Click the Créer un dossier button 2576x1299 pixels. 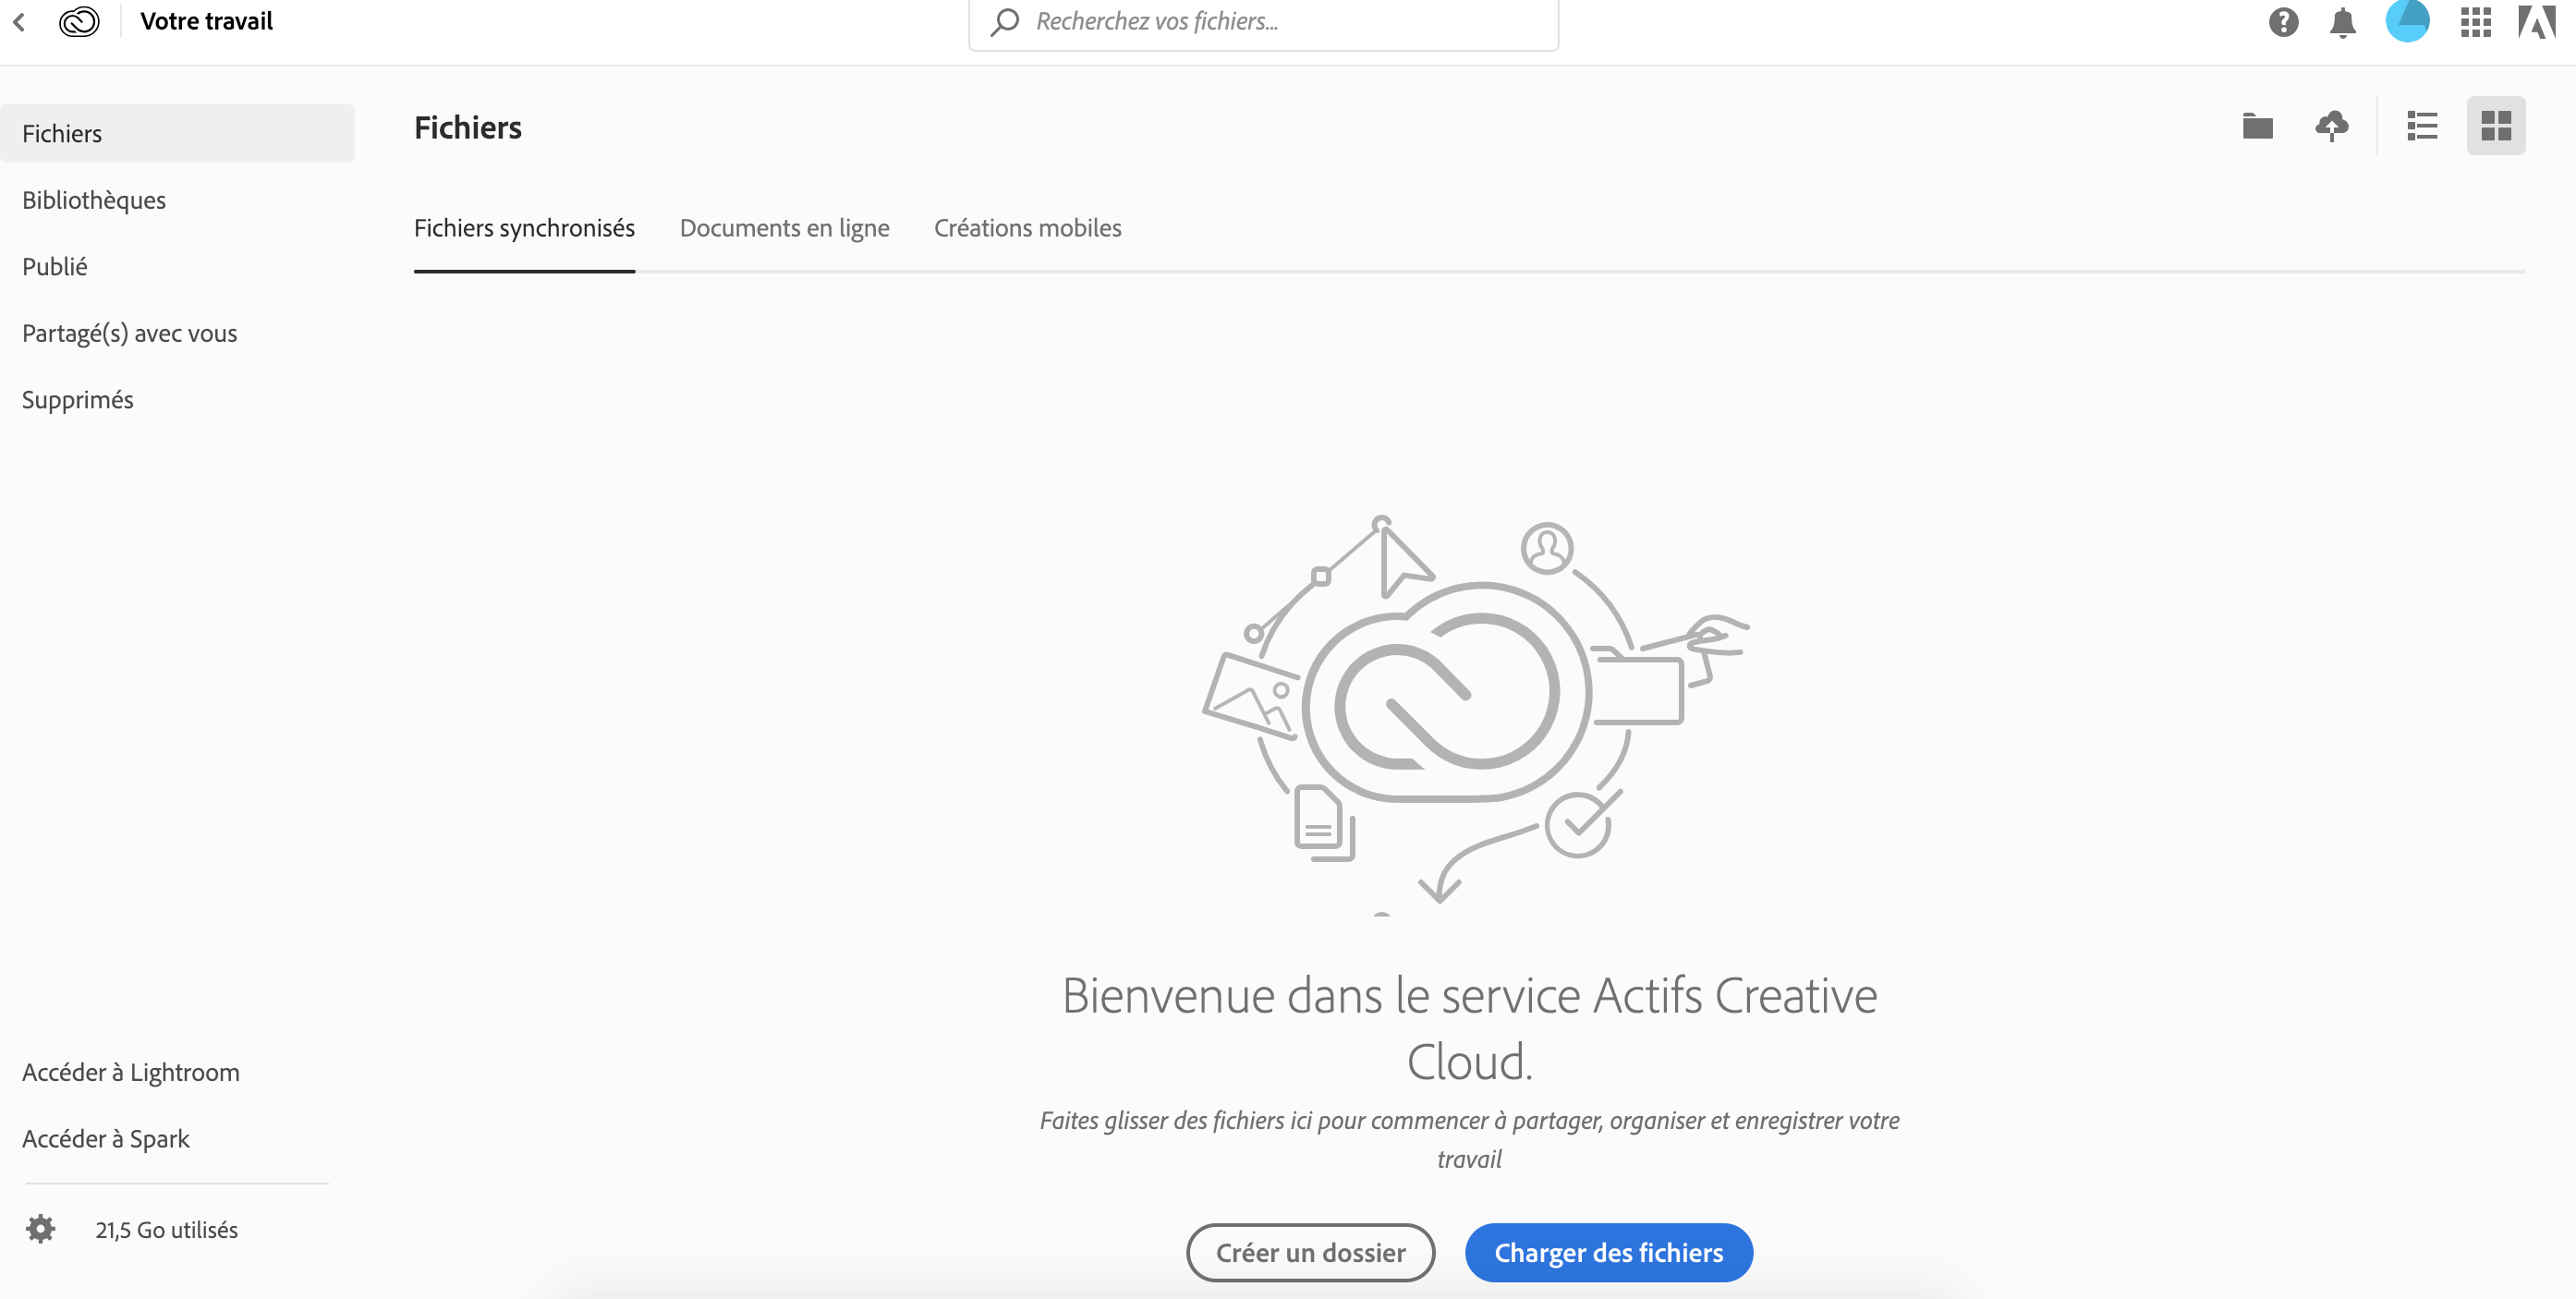click(1310, 1252)
